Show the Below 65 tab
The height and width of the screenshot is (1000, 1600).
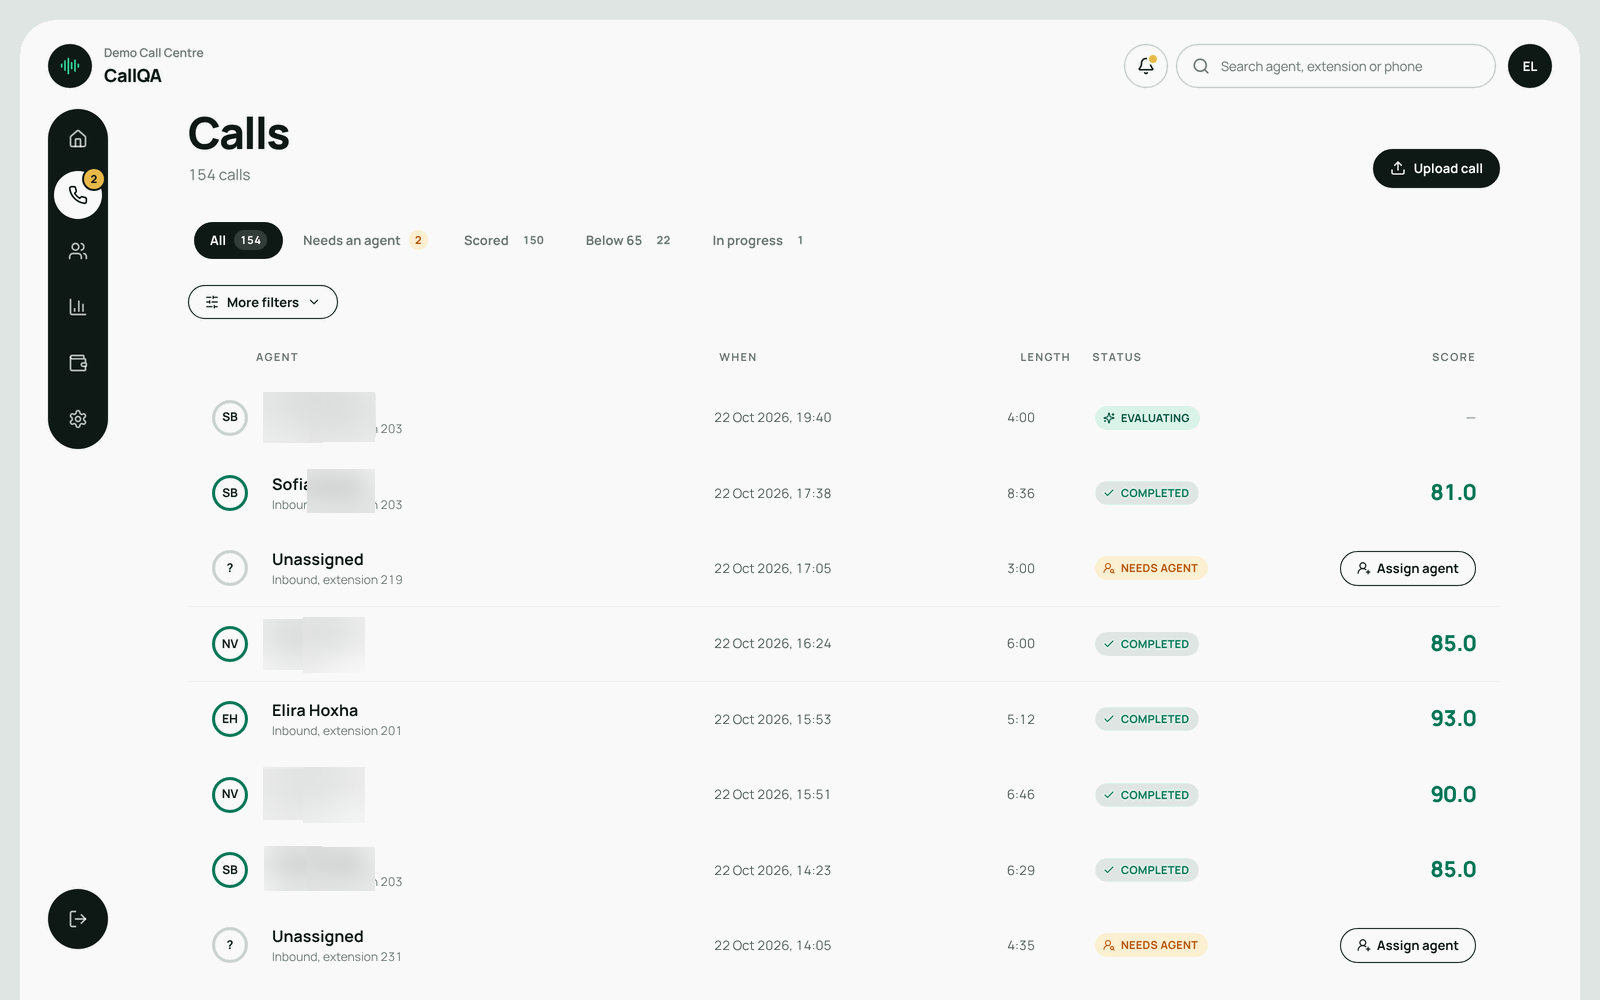click(628, 240)
